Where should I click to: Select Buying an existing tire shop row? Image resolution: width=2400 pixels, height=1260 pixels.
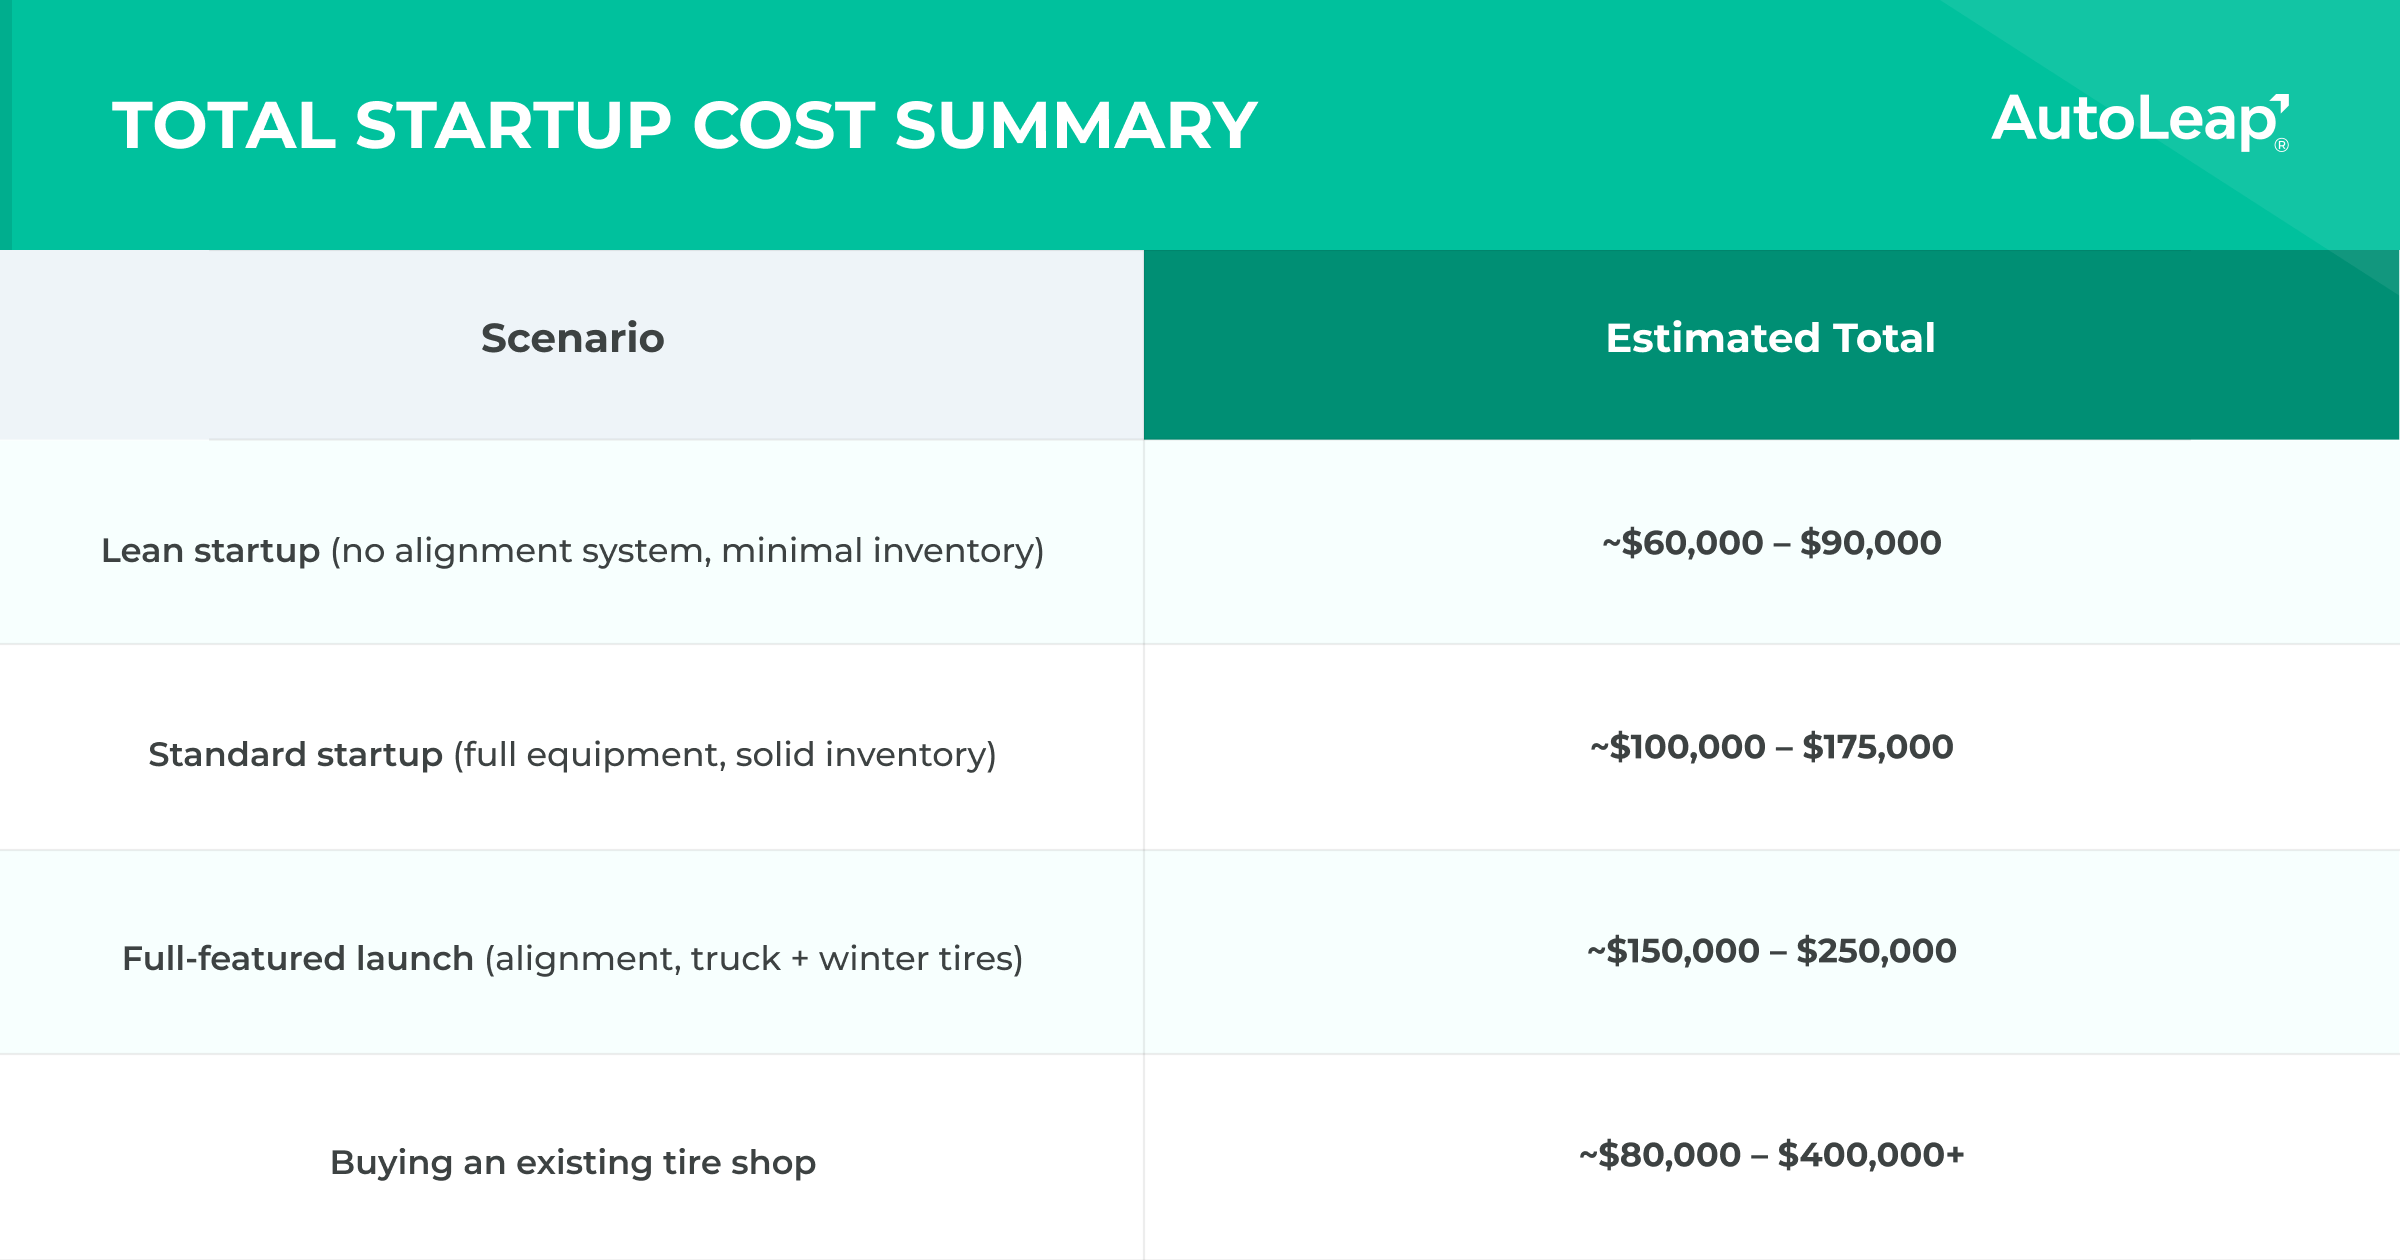pyautogui.click(x=1200, y=1157)
